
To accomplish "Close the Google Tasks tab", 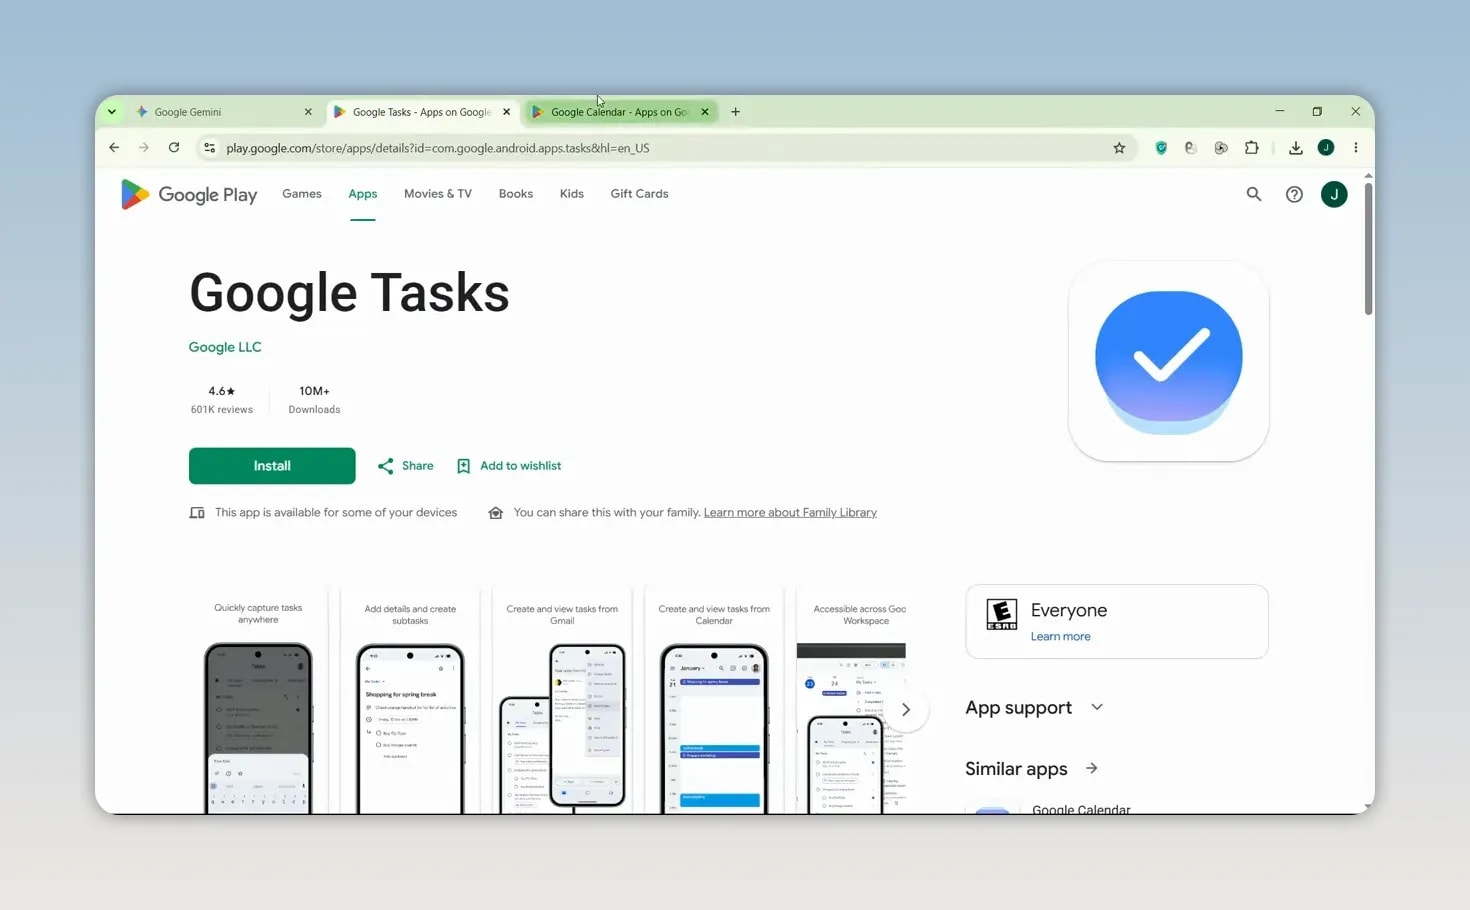I will 506,112.
